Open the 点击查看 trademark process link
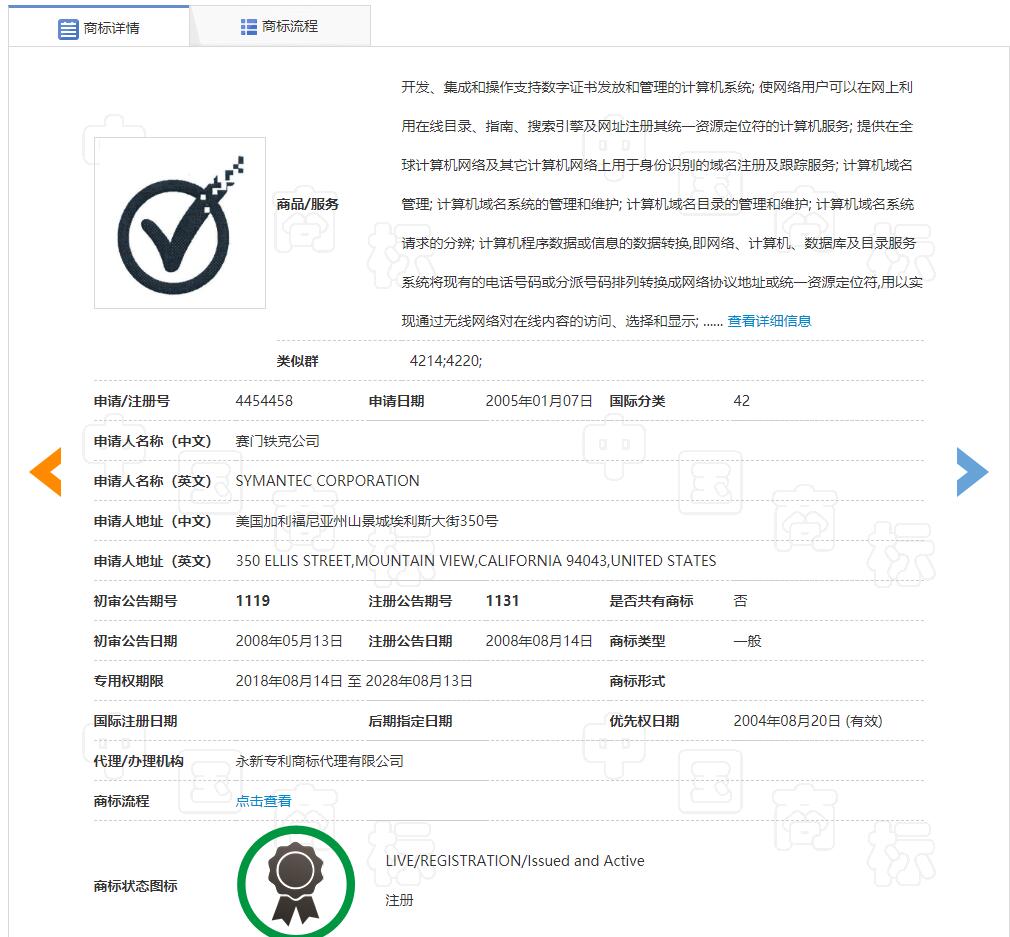1010x937 pixels. point(263,800)
